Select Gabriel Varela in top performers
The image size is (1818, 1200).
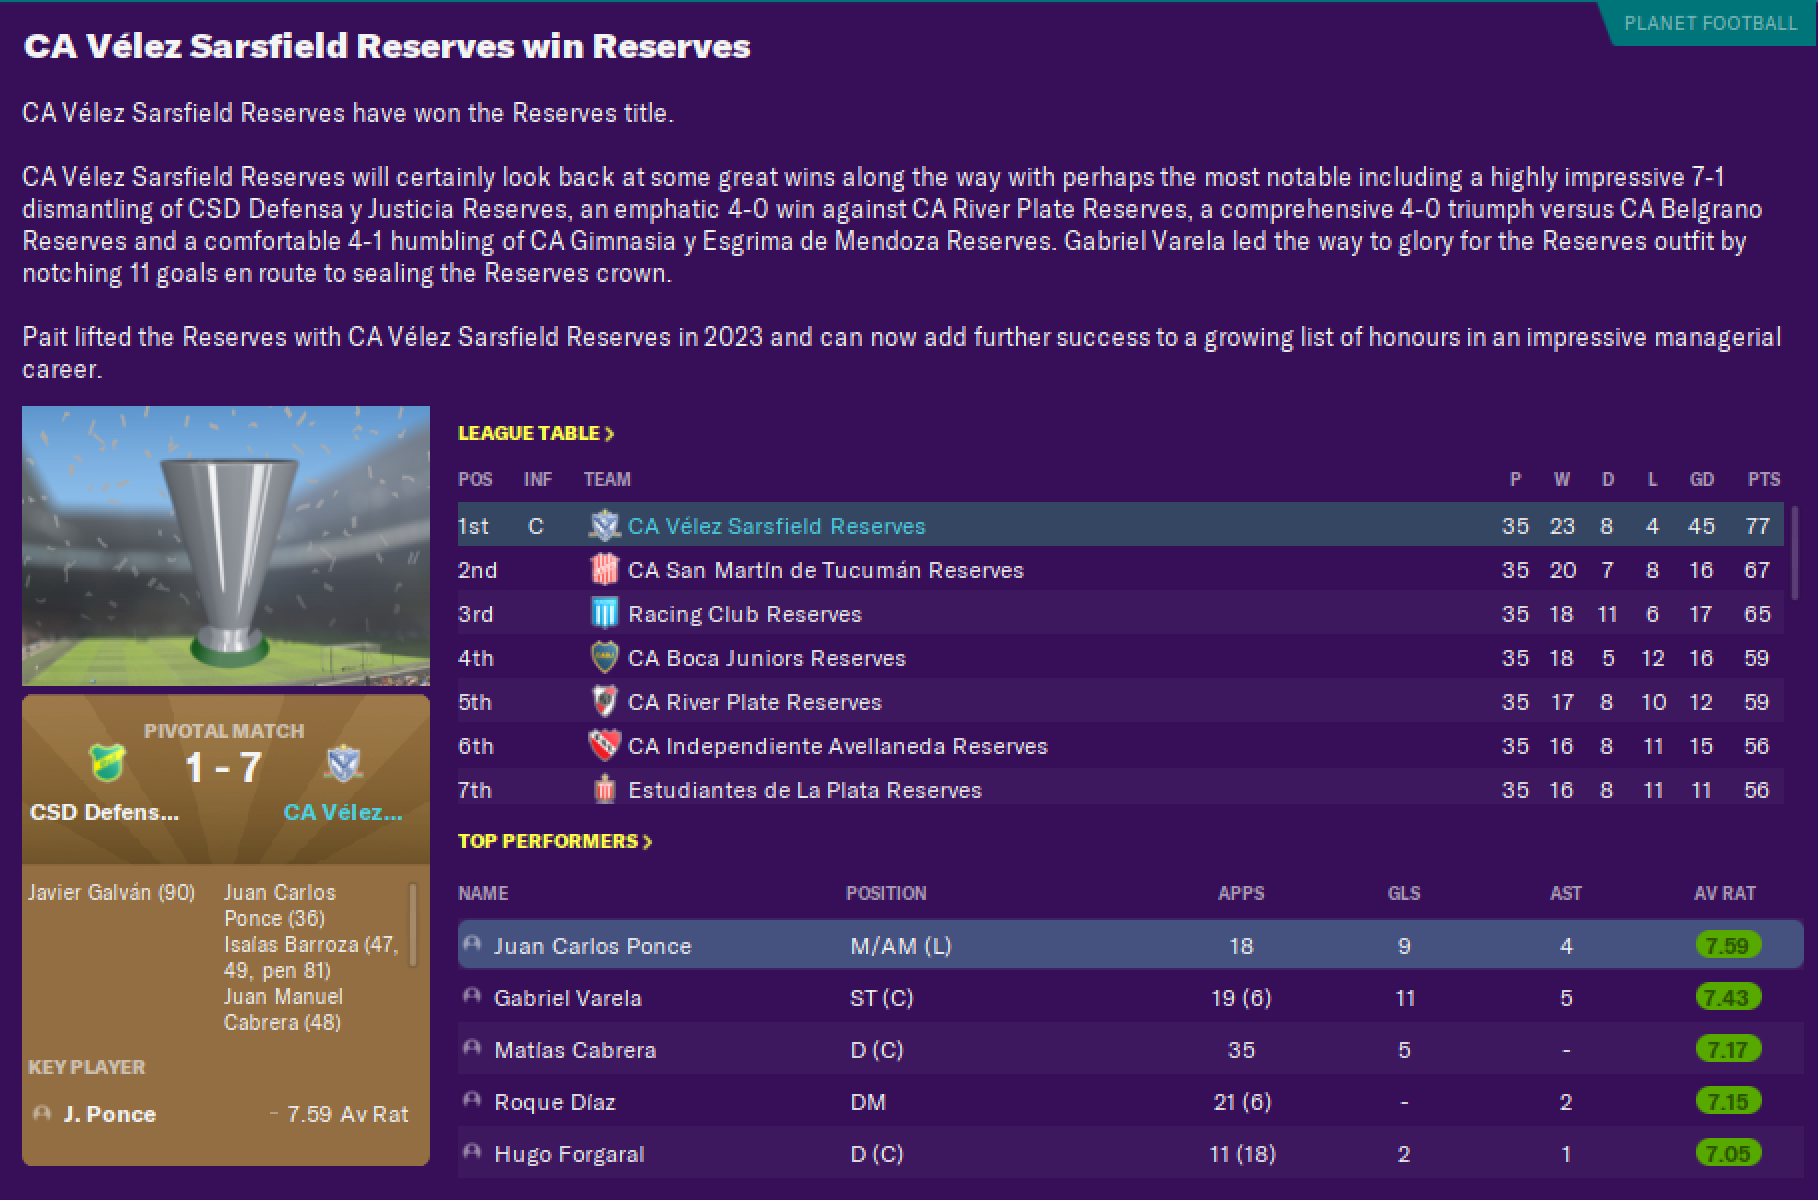click(x=568, y=998)
